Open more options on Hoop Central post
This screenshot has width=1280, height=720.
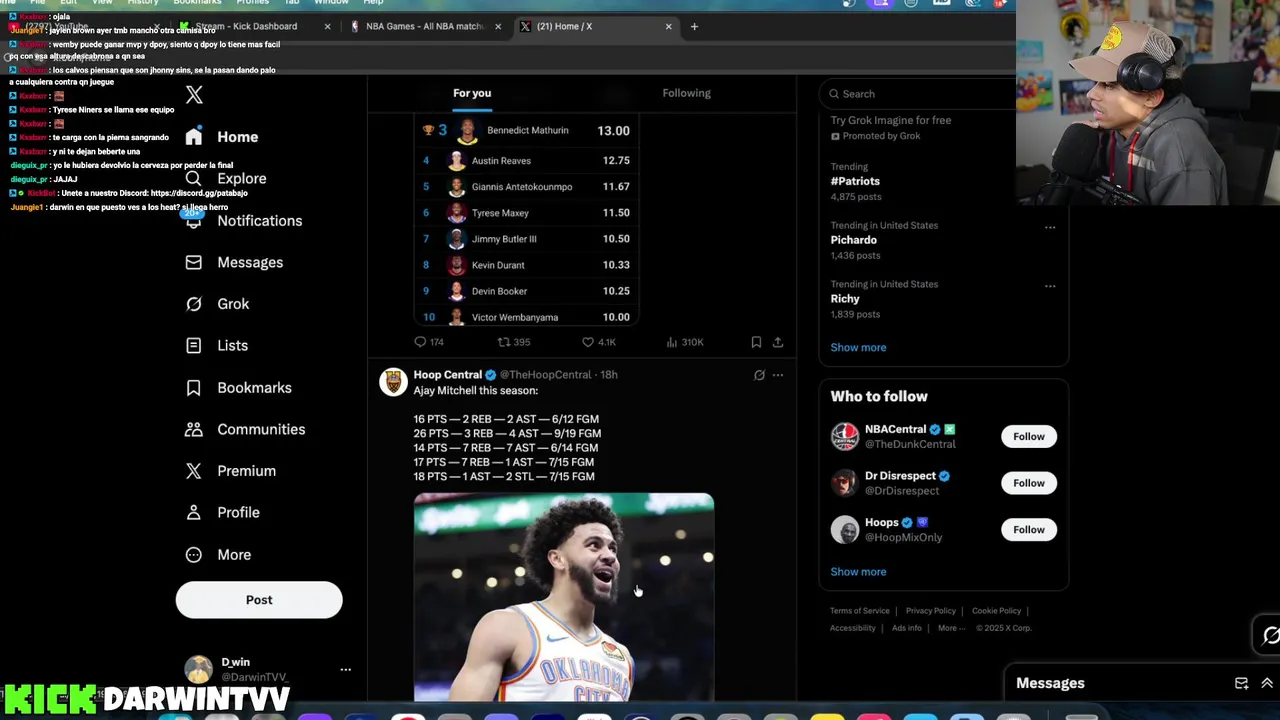click(778, 375)
